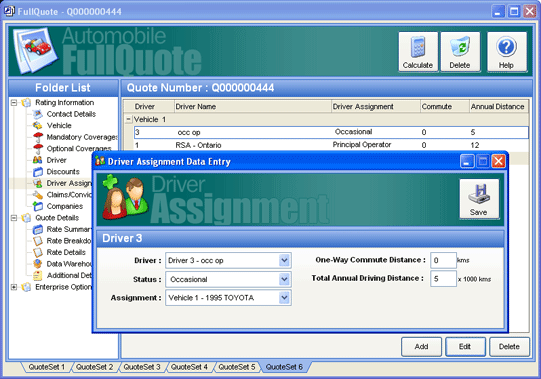Screen dimensions: 541x379
Task: Switch to the QuoteSet 4 tab
Action: [x=189, y=367]
